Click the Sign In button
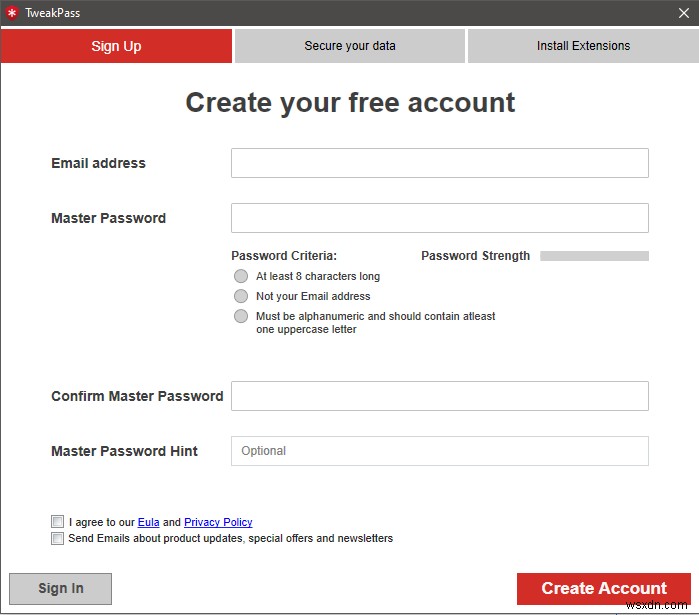This screenshot has height=615, width=699. click(61, 589)
